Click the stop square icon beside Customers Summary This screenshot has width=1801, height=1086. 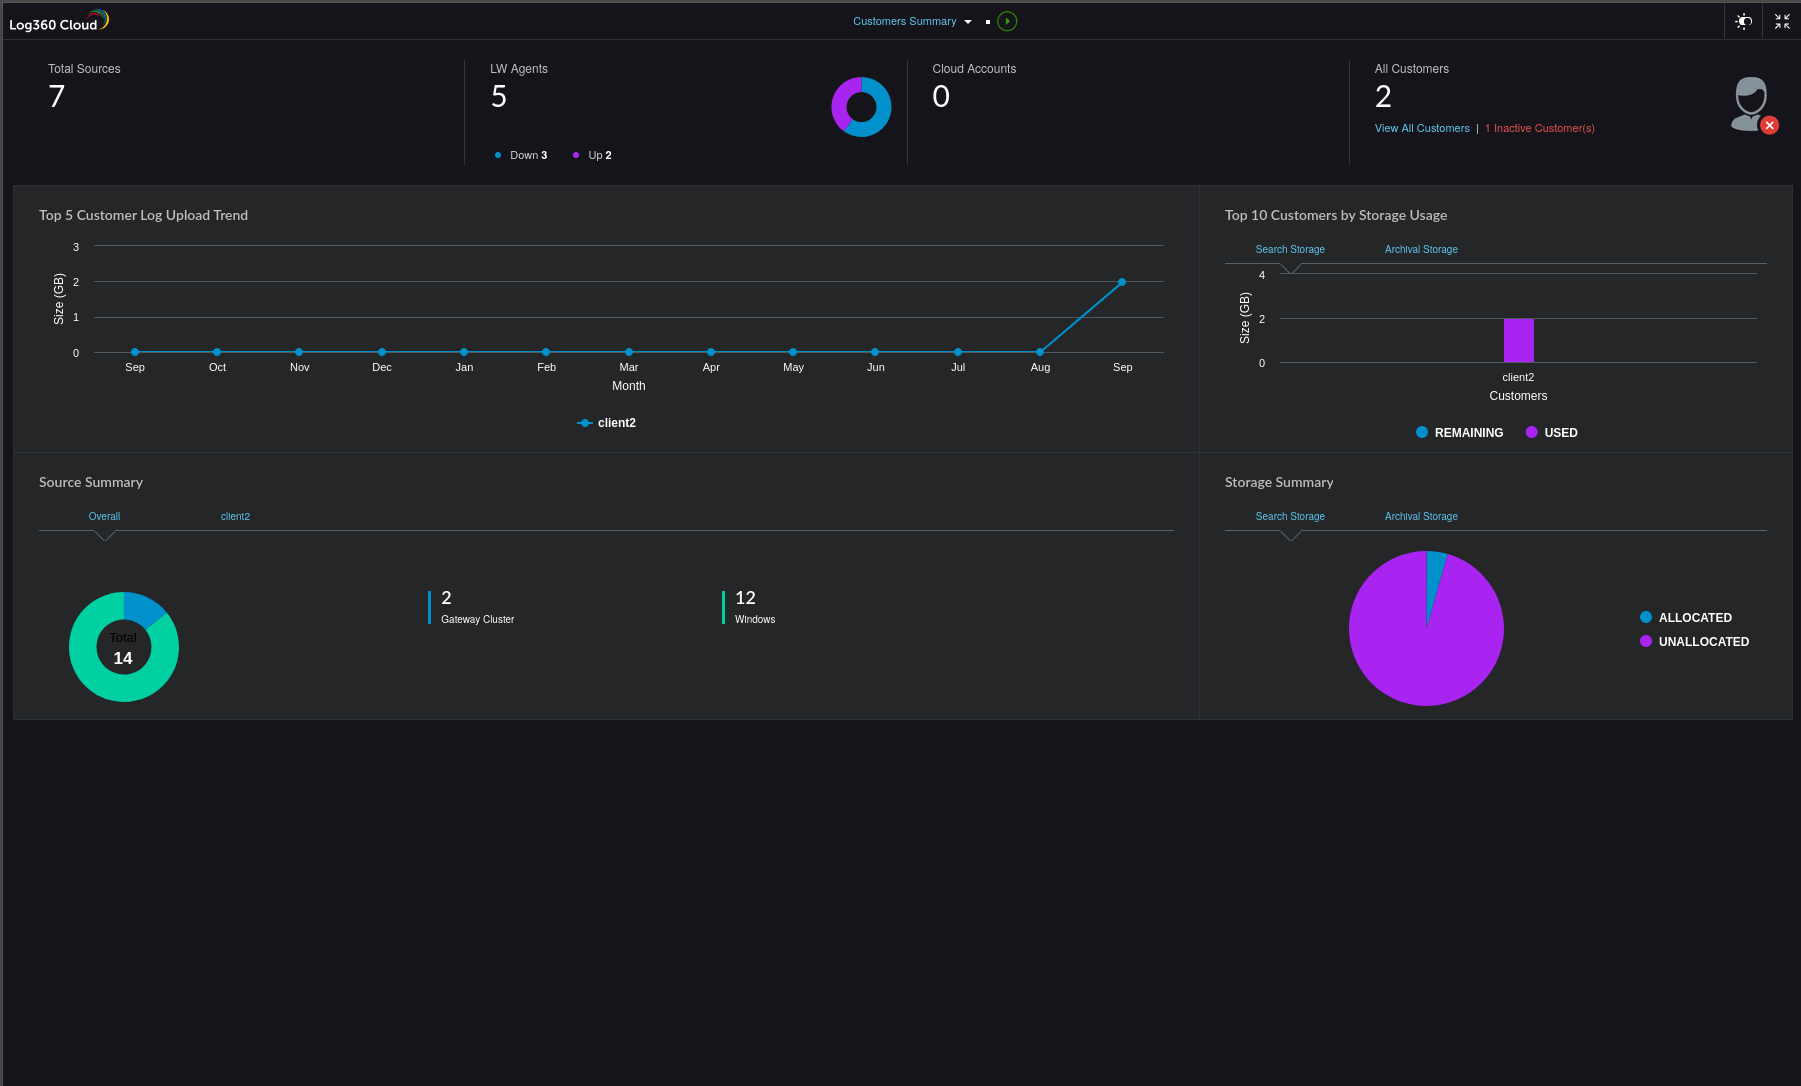pos(986,21)
